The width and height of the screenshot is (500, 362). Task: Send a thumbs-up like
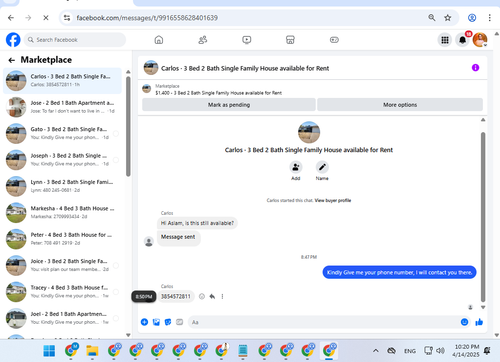(479, 322)
